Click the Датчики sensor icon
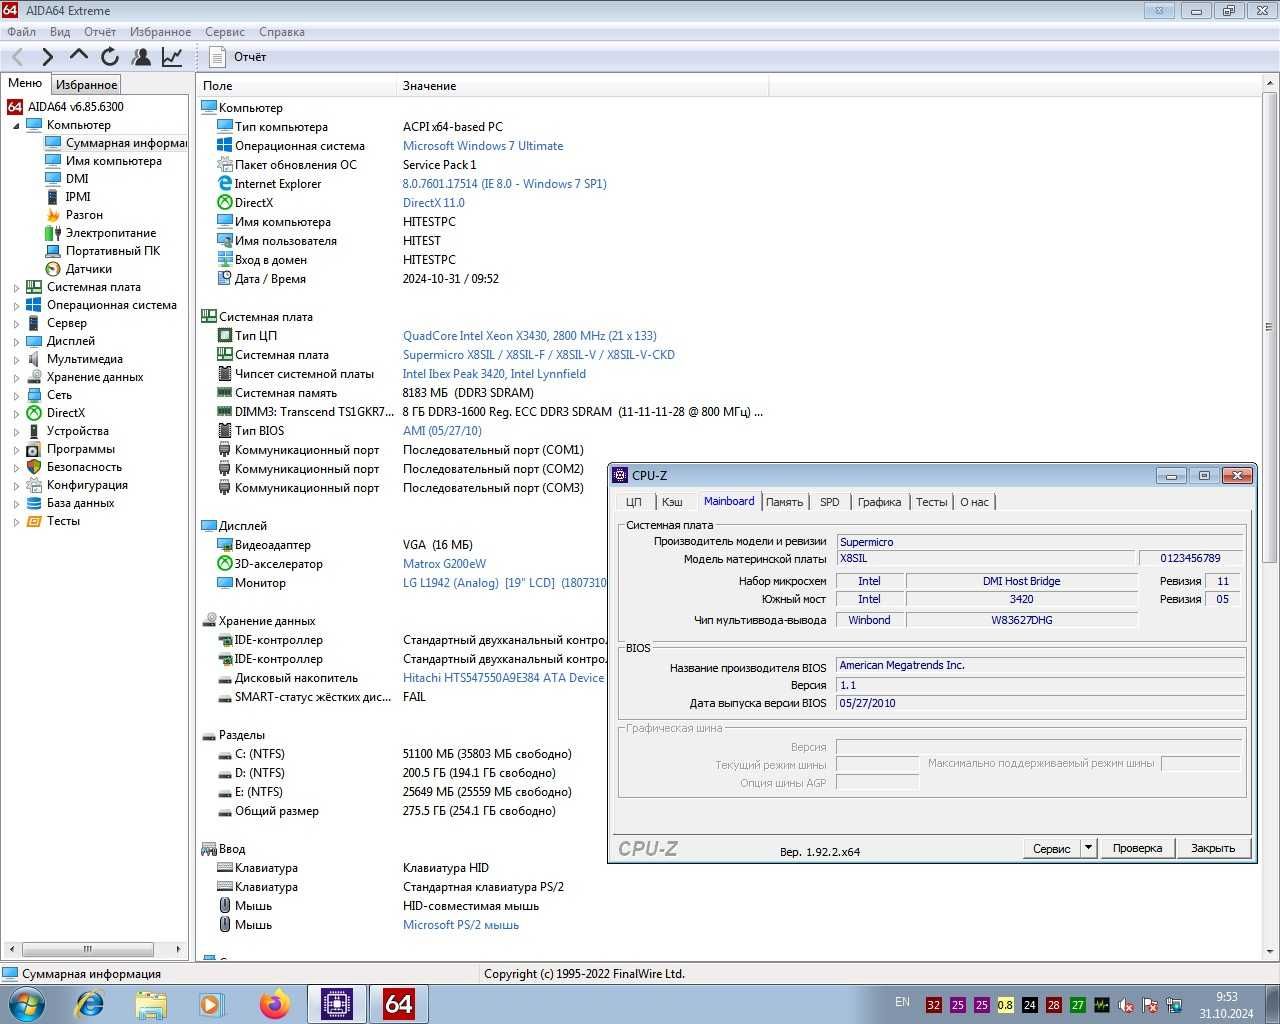The width and height of the screenshot is (1280, 1024). tap(53, 269)
